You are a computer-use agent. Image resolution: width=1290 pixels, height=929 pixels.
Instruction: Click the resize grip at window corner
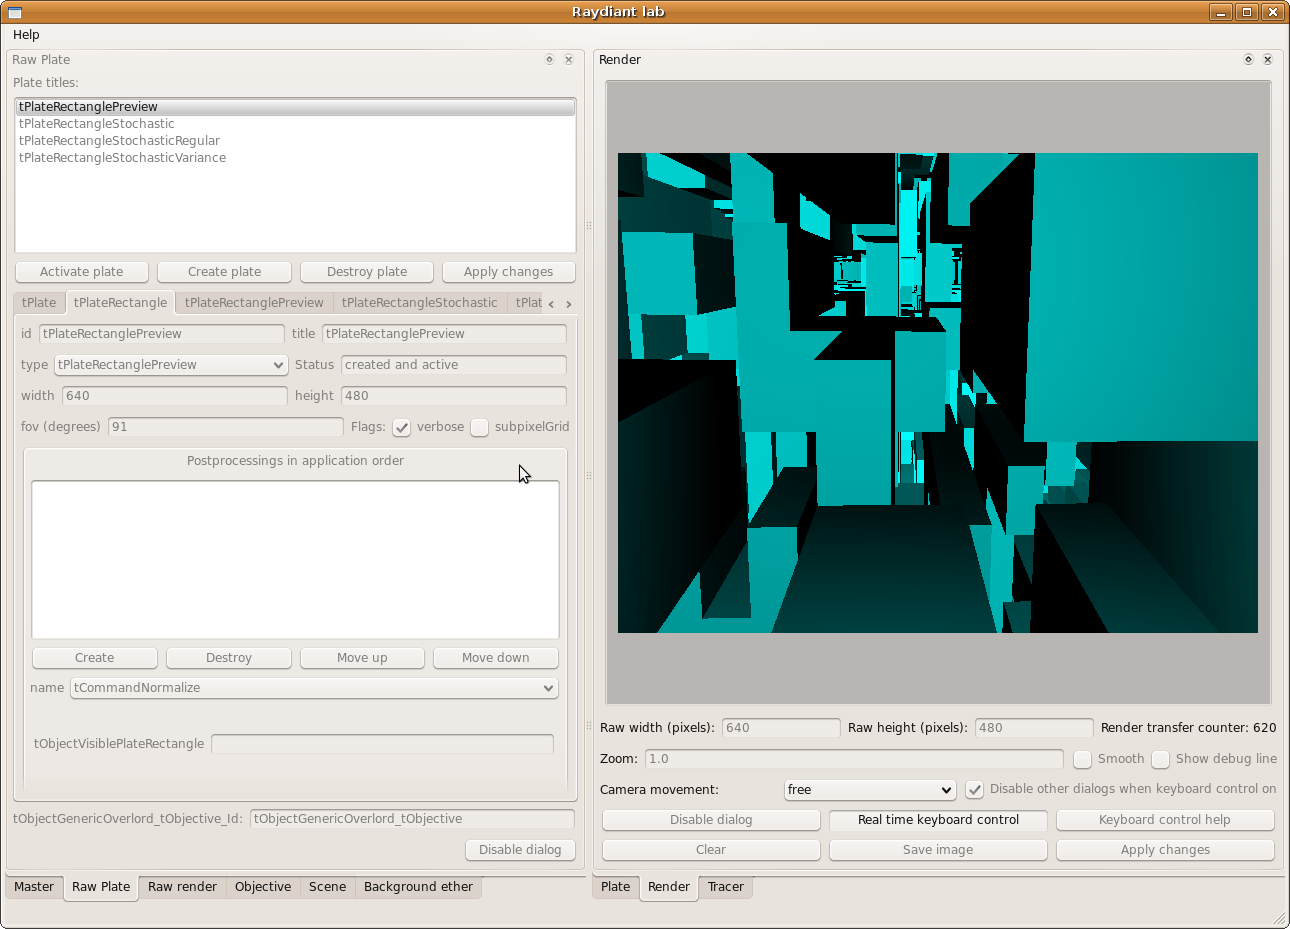[1279, 918]
